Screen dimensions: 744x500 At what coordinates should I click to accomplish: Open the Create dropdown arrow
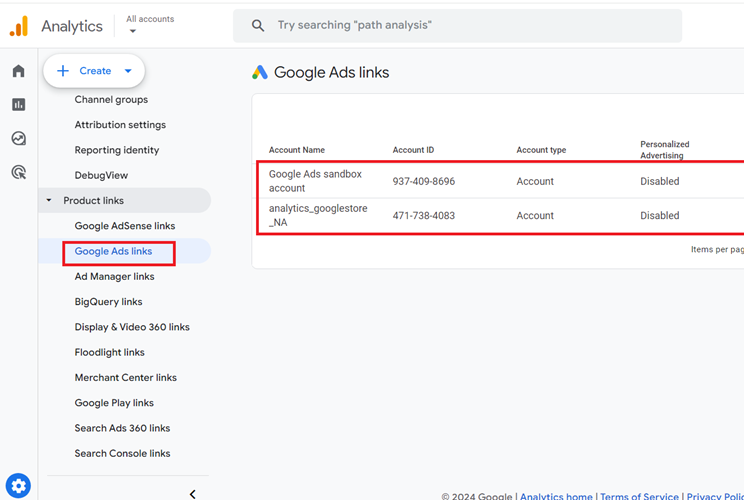coord(128,71)
